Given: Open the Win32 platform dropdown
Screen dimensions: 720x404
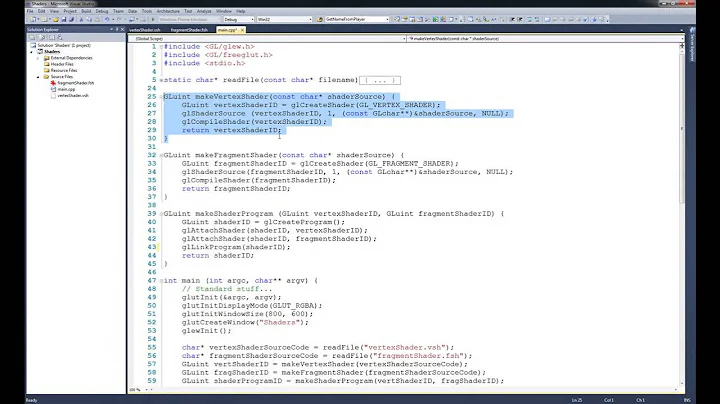Looking at the screenshot, I should 310,19.
